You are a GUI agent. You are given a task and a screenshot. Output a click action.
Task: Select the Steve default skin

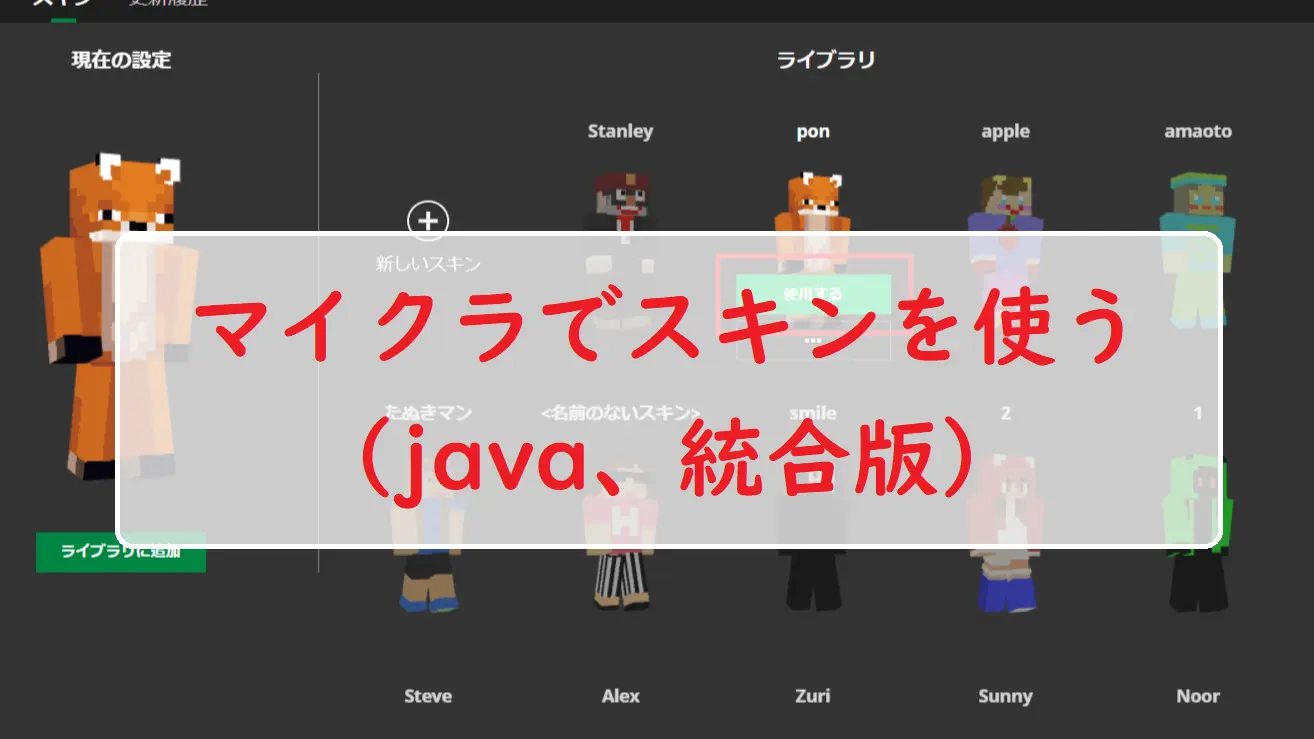pyautogui.click(x=428, y=696)
